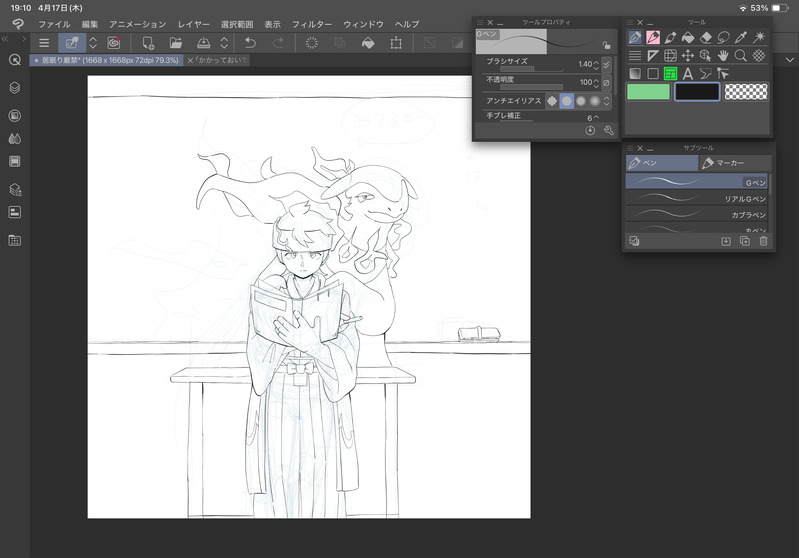Select the Figure rectangle tool

(653, 74)
